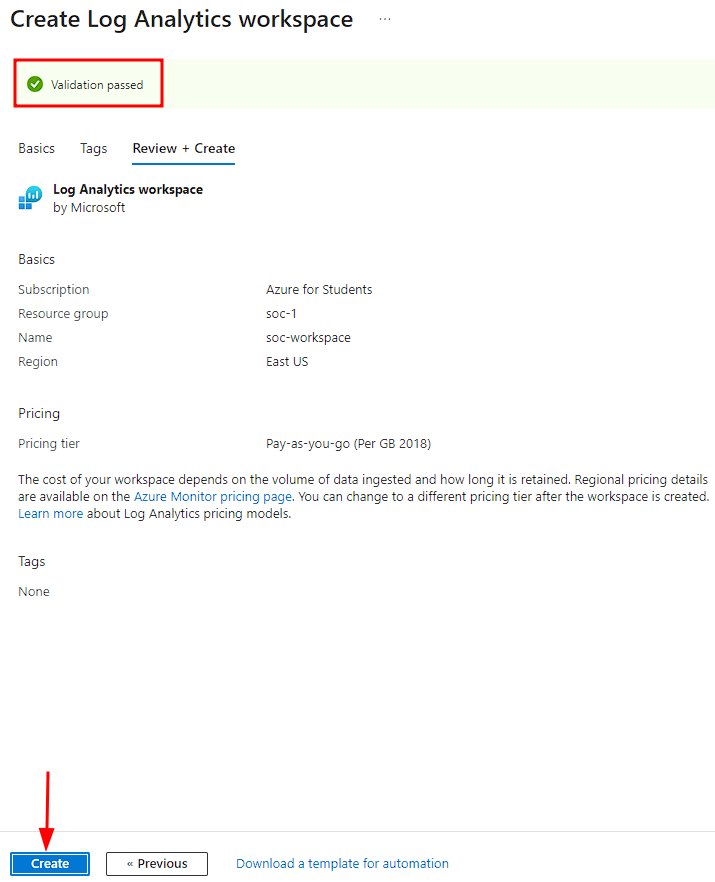Follow the Azure Monitor pricing page link
This screenshot has height=882, width=715.
[x=213, y=496]
